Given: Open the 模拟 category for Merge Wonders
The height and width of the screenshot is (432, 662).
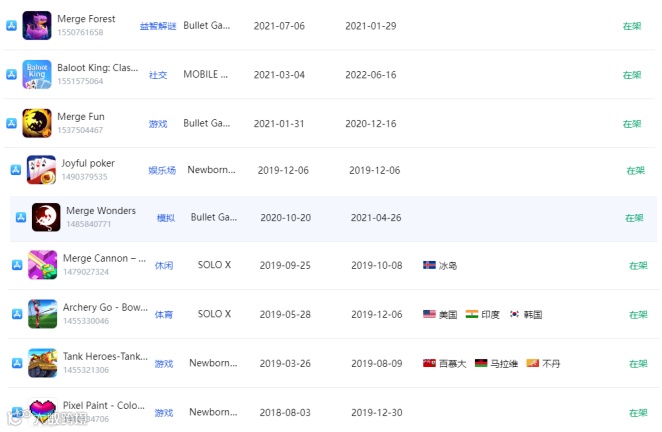Looking at the screenshot, I should click(x=165, y=218).
